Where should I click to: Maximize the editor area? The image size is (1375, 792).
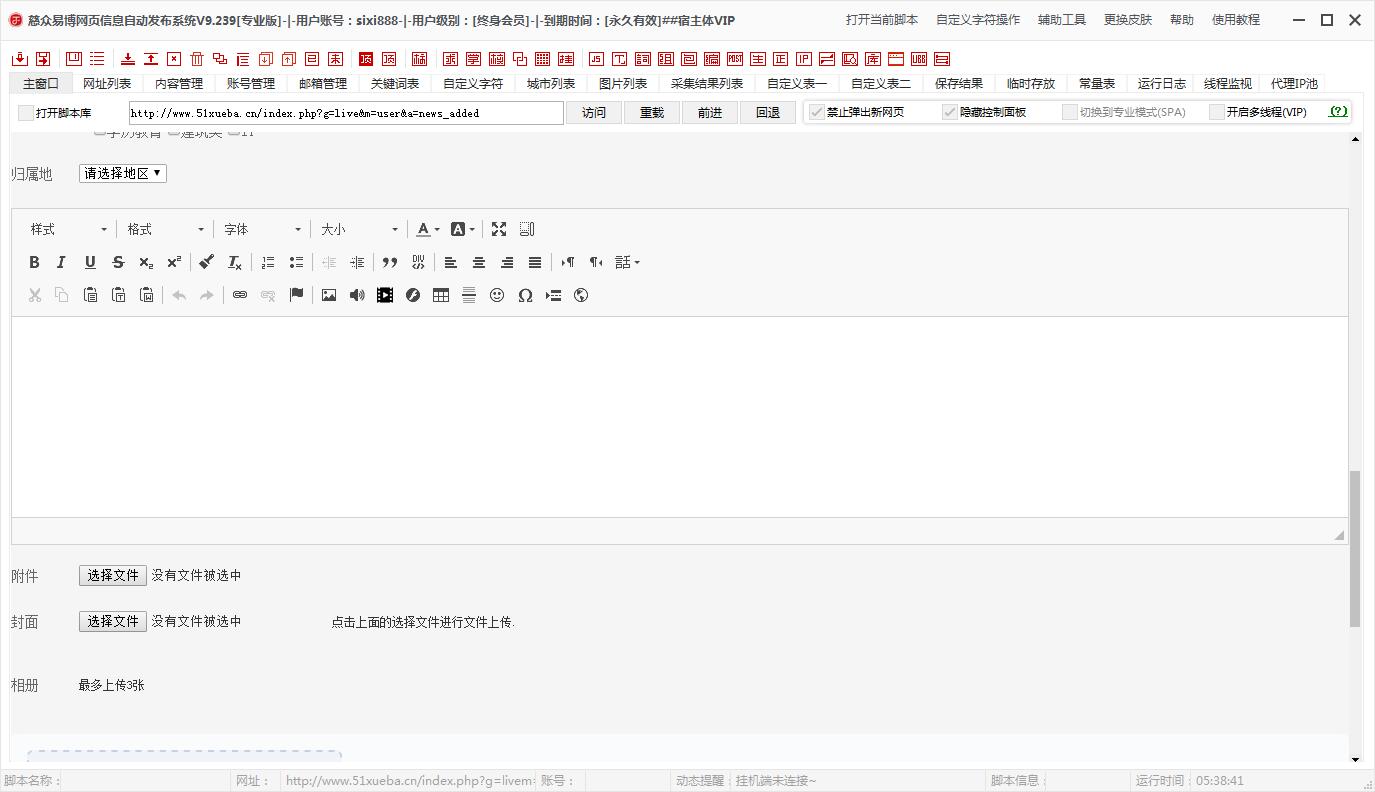coord(499,229)
